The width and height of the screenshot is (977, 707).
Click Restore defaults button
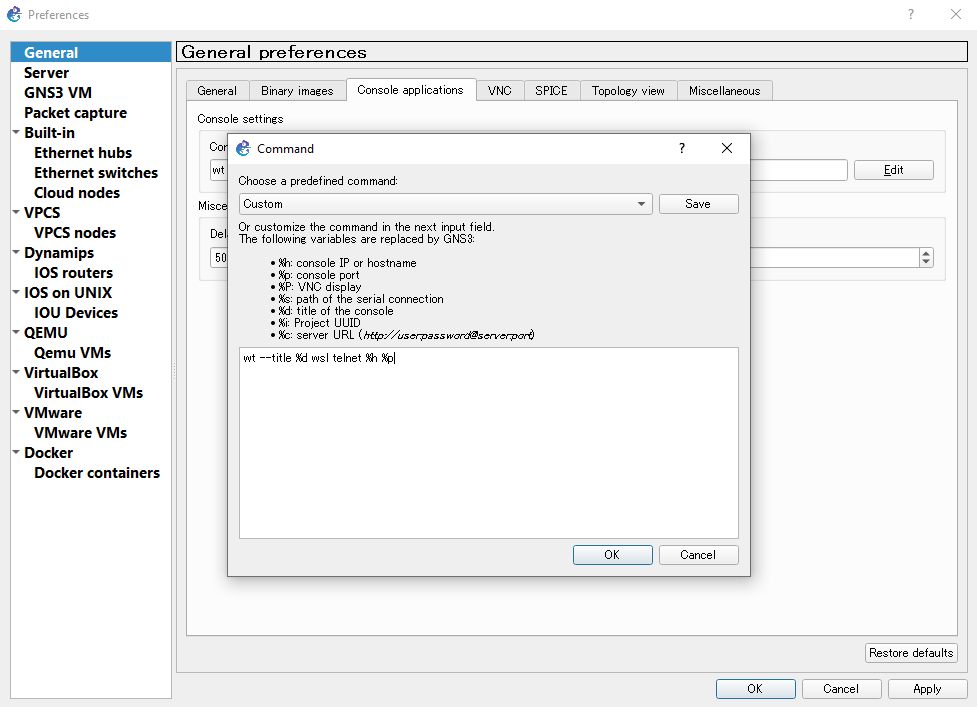pyautogui.click(x=911, y=653)
